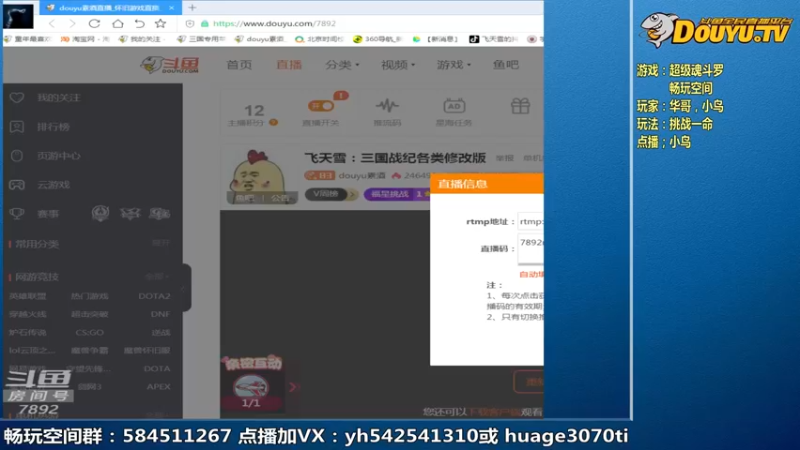Open the 淘宝网 bookmark
The image size is (800, 450).
tap(85, 39)
